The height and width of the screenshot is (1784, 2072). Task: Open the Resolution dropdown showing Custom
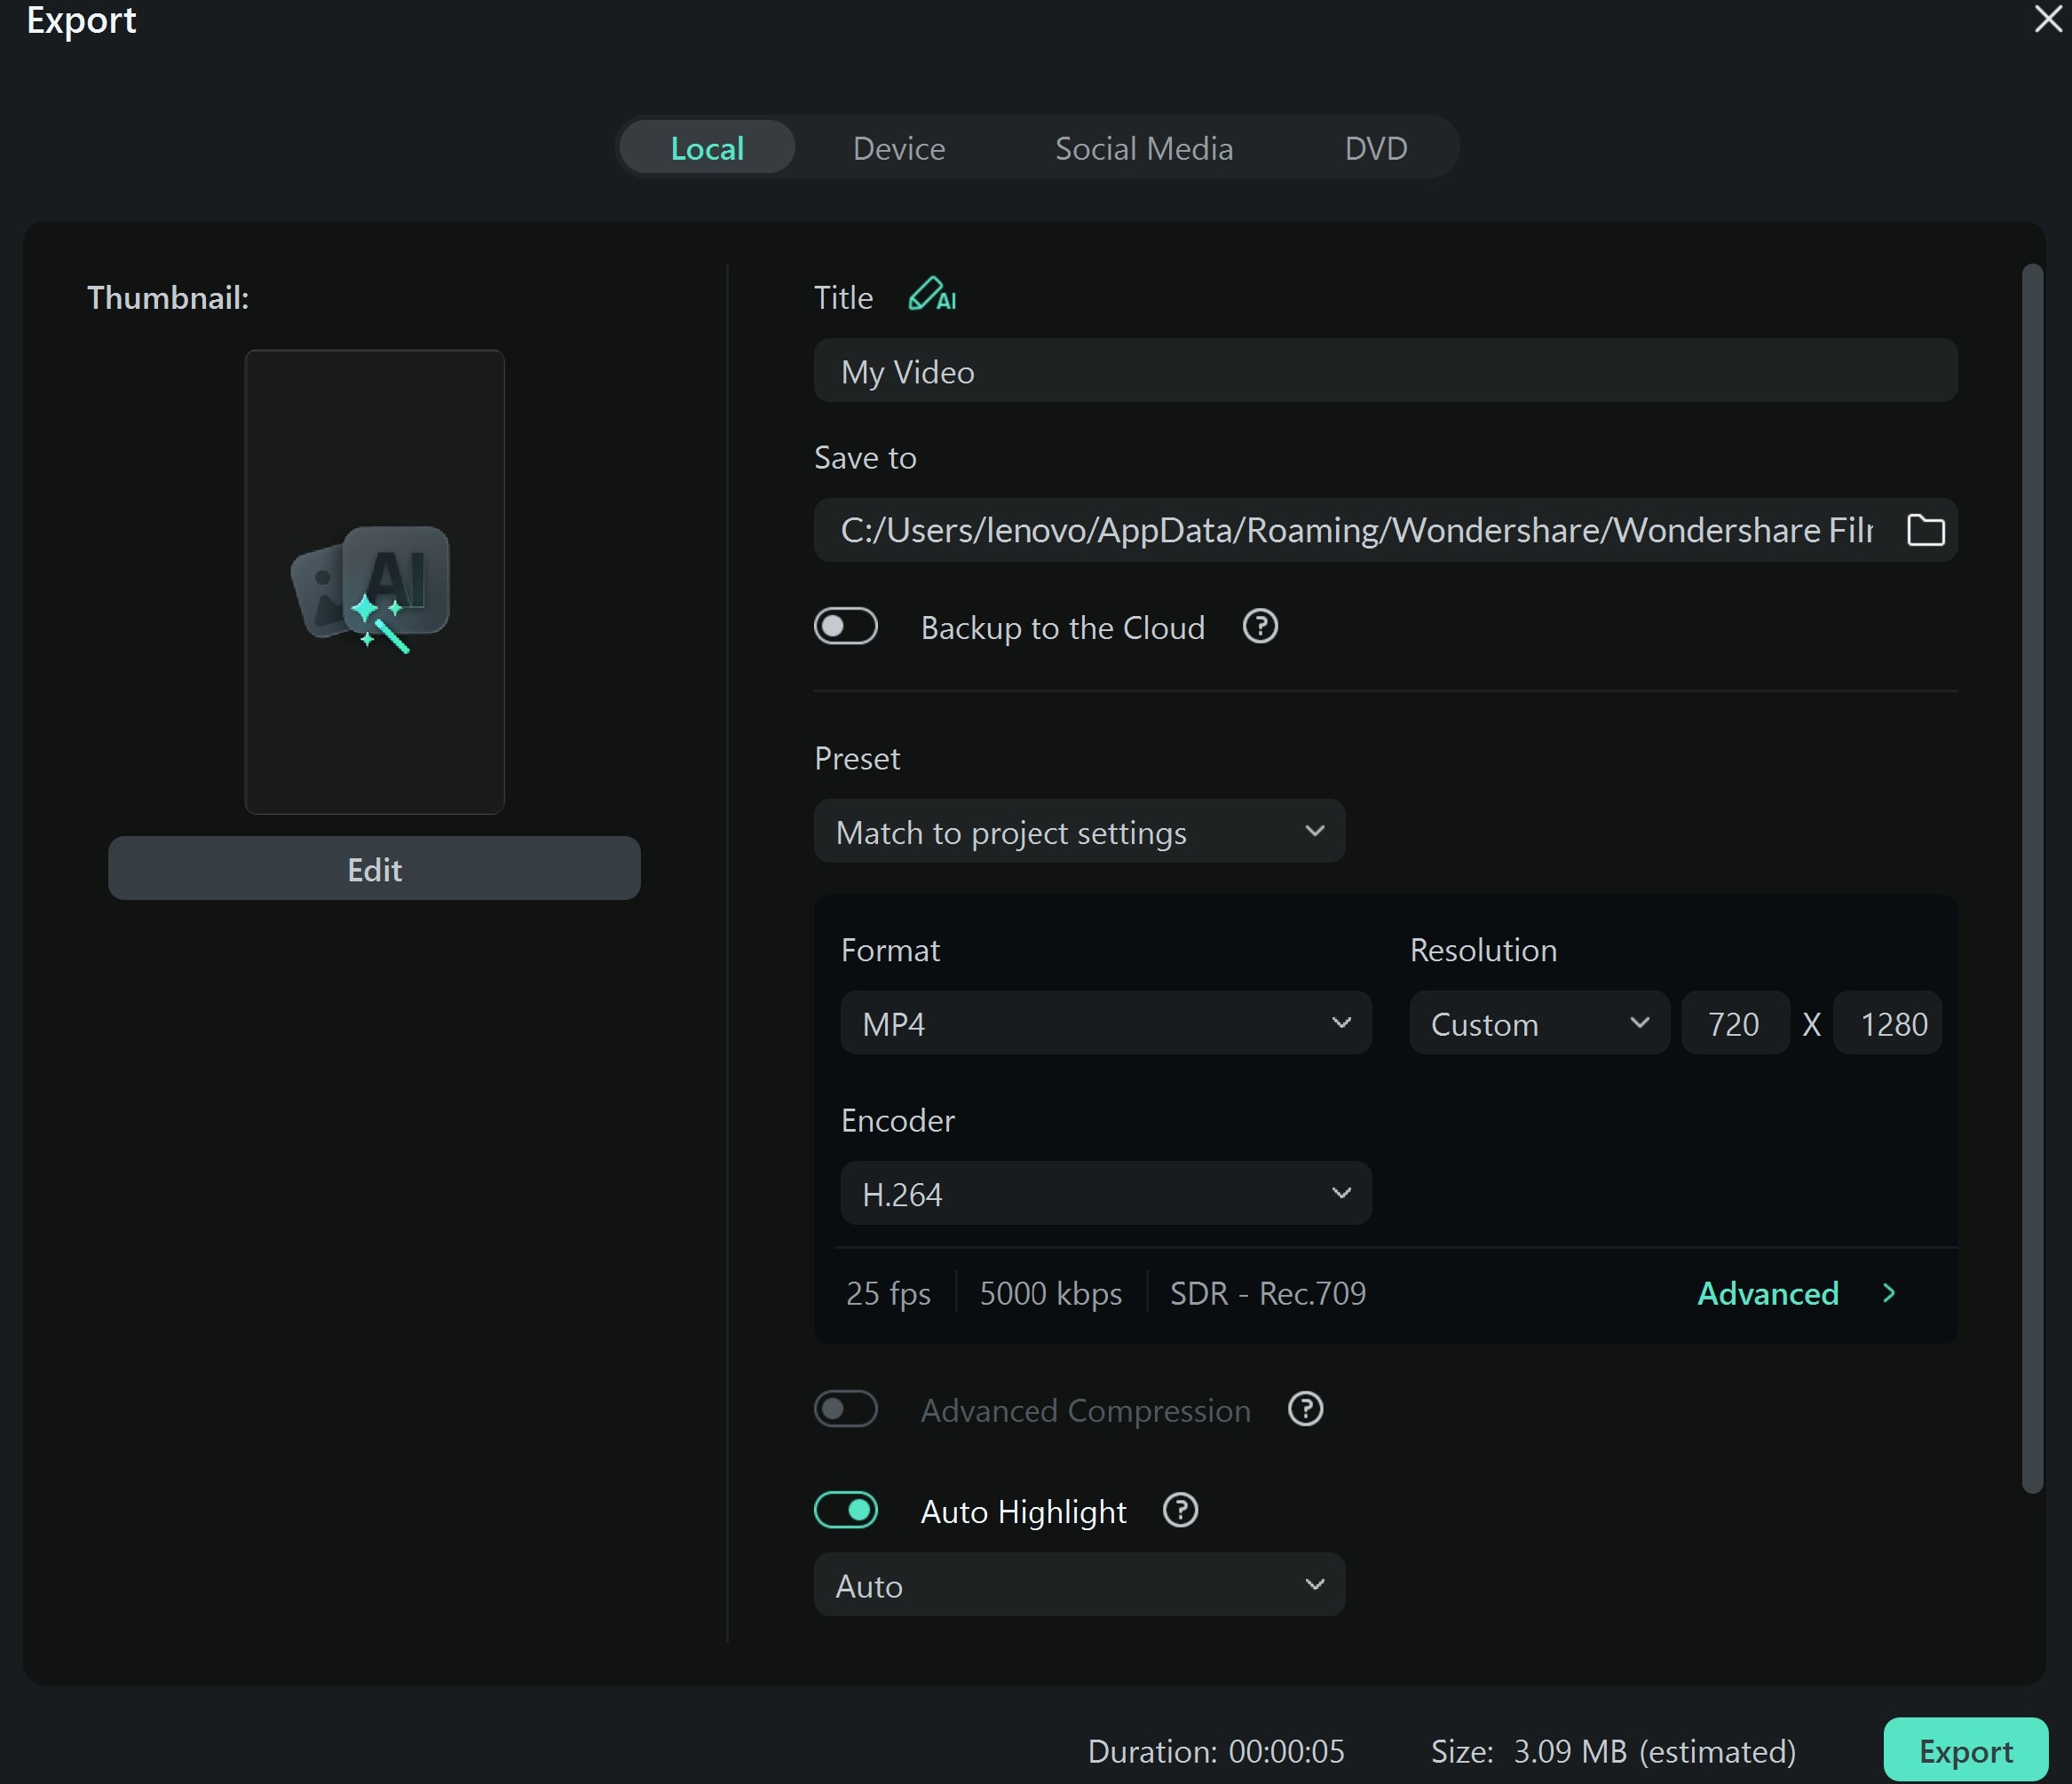point(1539,1023)
